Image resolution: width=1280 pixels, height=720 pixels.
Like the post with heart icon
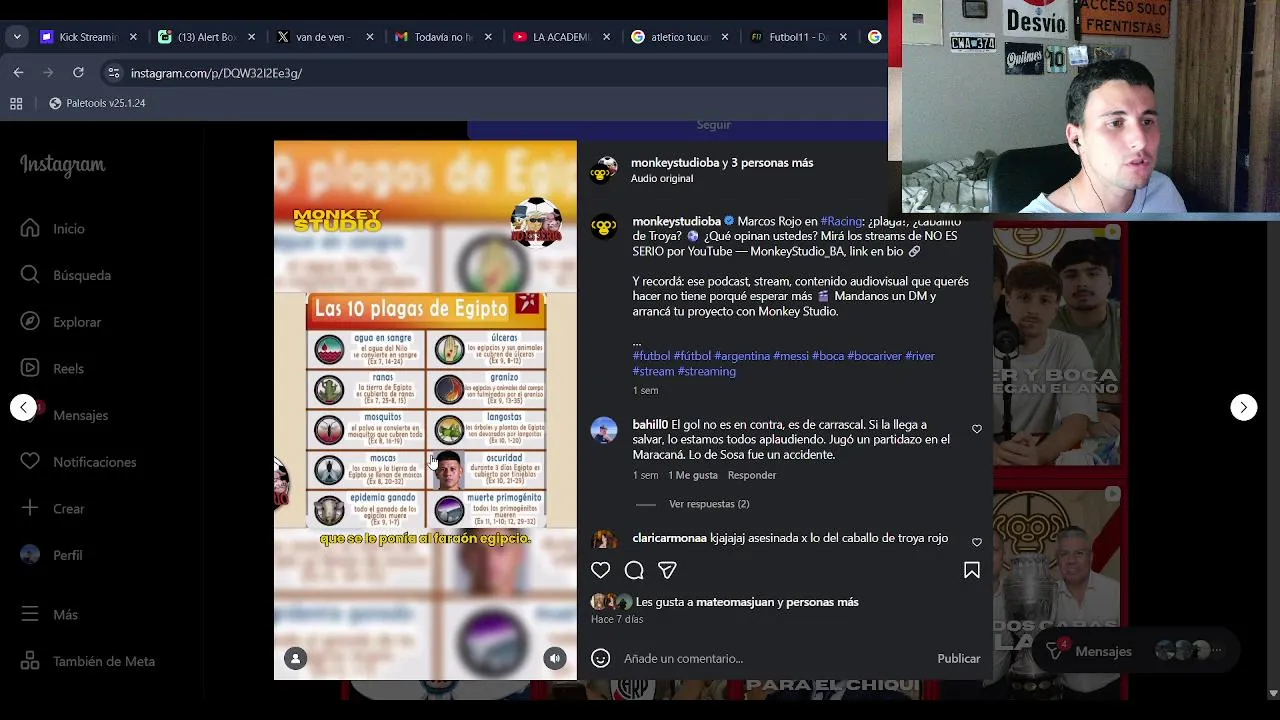pos(600,570)
